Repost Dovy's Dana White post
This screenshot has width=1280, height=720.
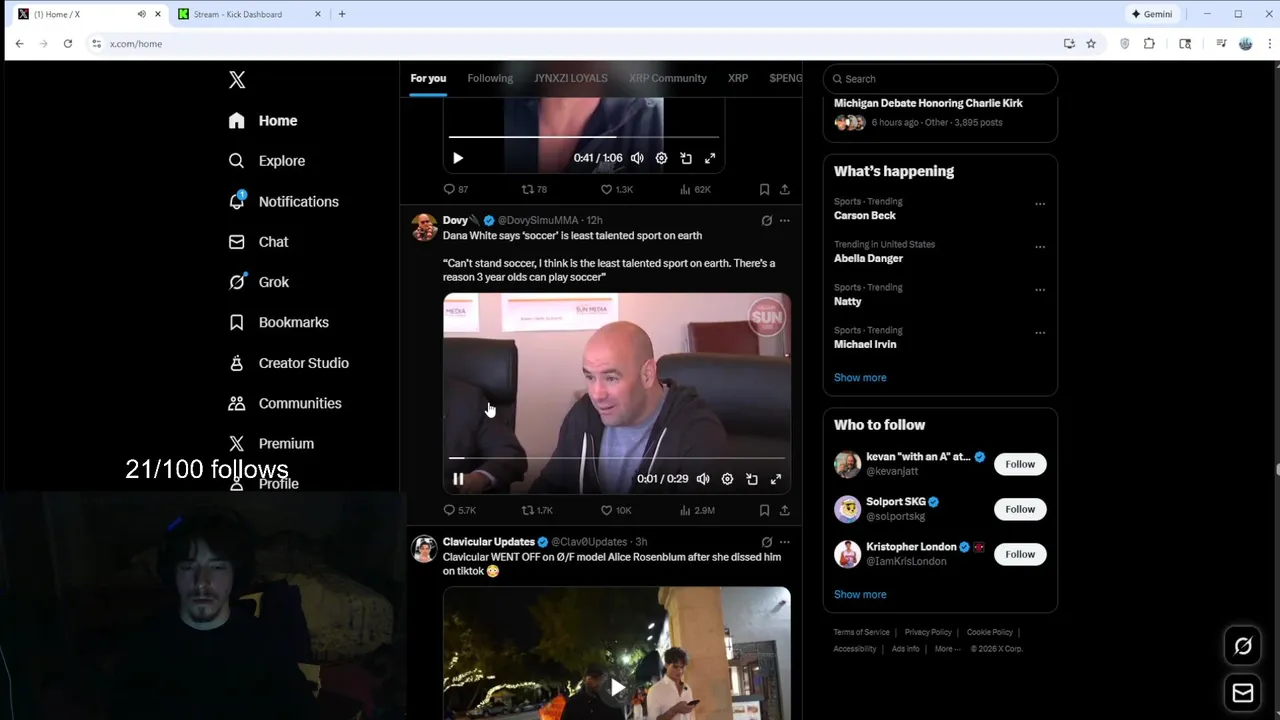tap(537, 510)
